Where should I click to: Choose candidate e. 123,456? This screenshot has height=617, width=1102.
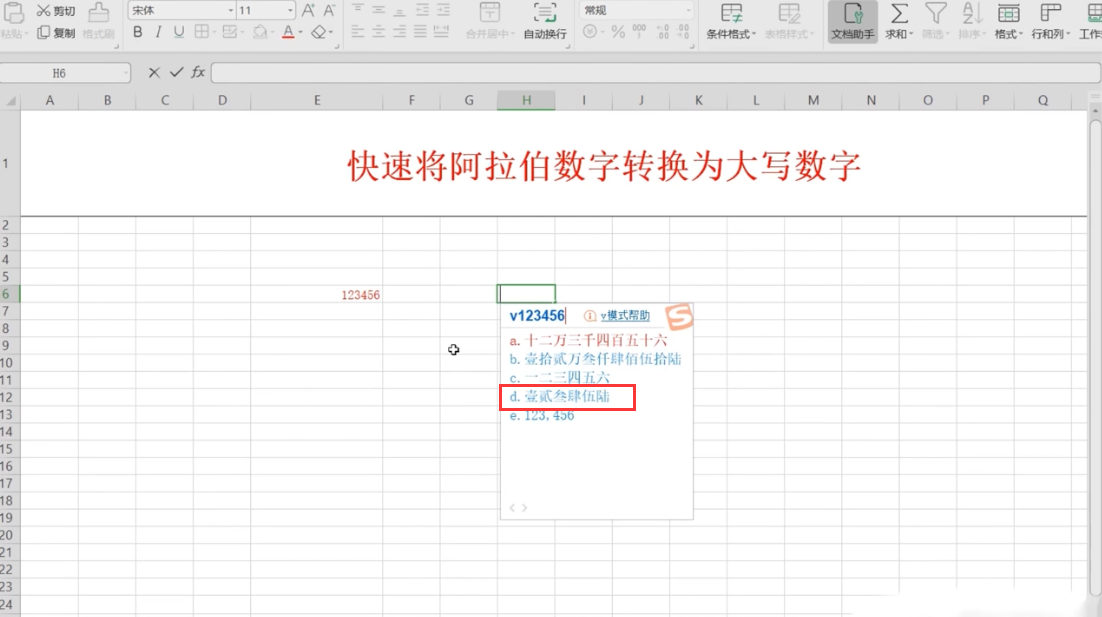pyautogui.click(x=542, y=415)
